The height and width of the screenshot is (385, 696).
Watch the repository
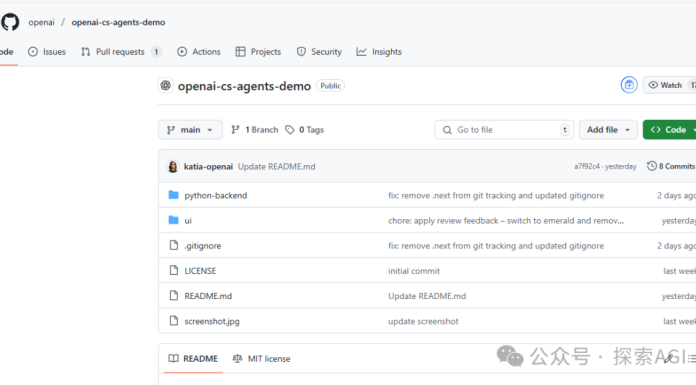tap(669, 85)
